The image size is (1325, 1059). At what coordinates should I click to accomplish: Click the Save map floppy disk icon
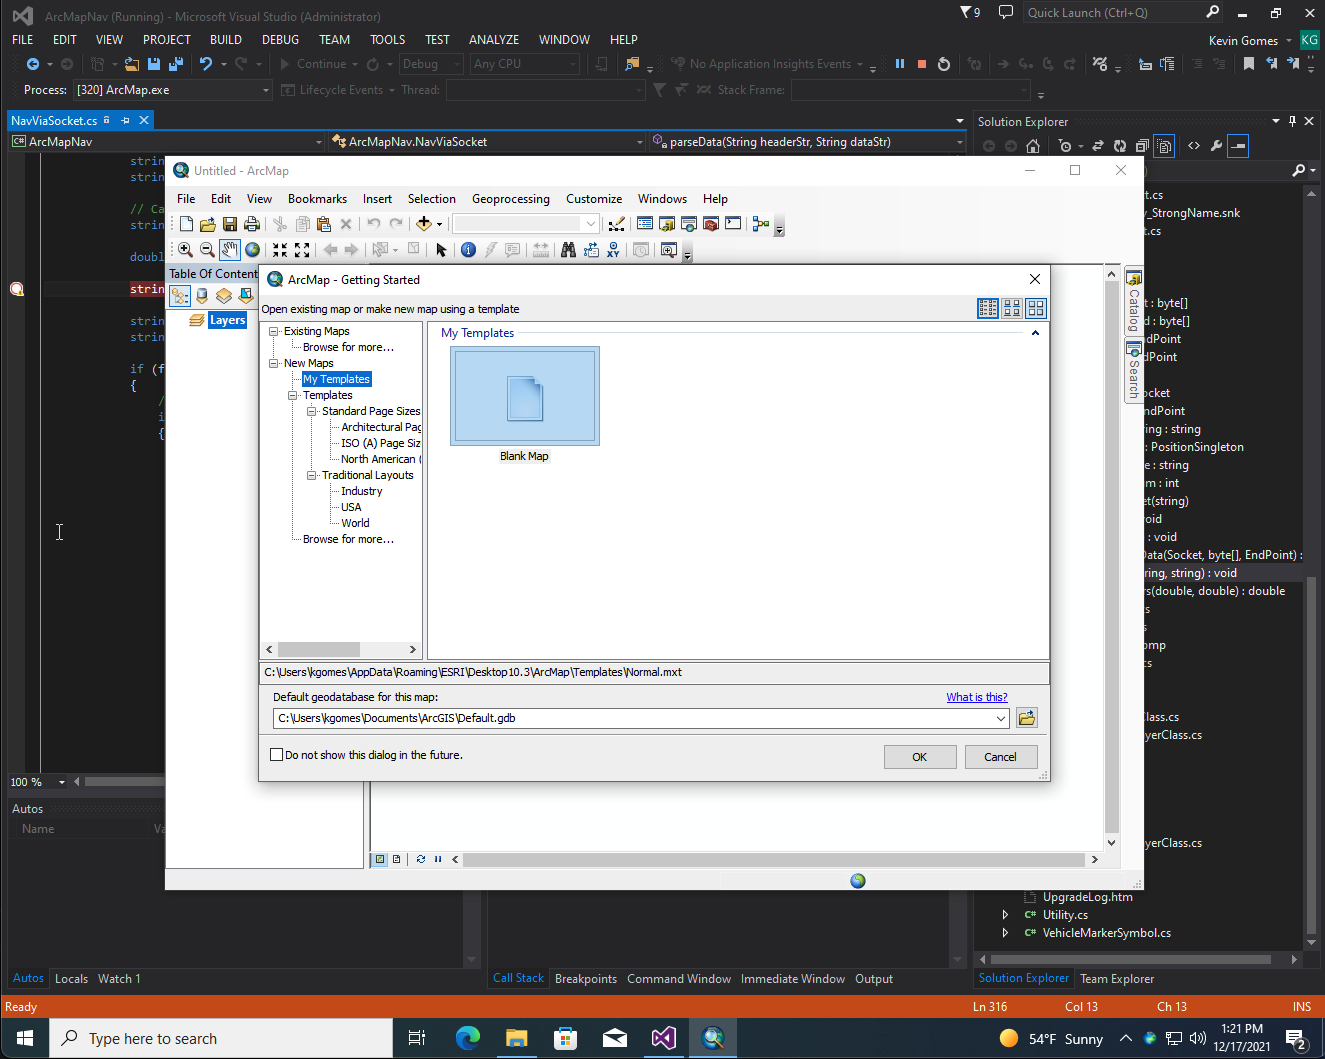230,224
